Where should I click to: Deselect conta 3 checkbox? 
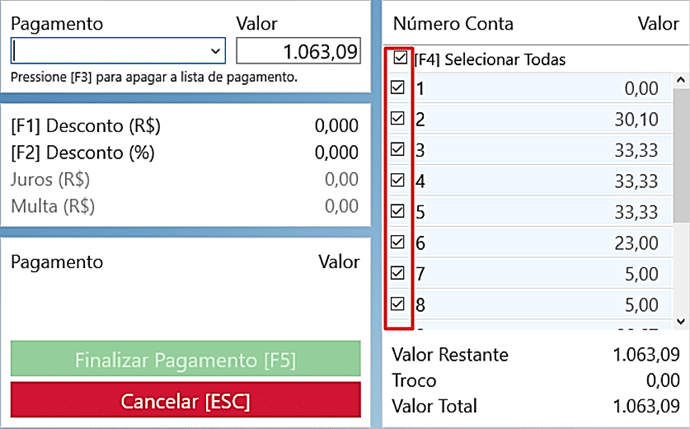coord(398,150)
